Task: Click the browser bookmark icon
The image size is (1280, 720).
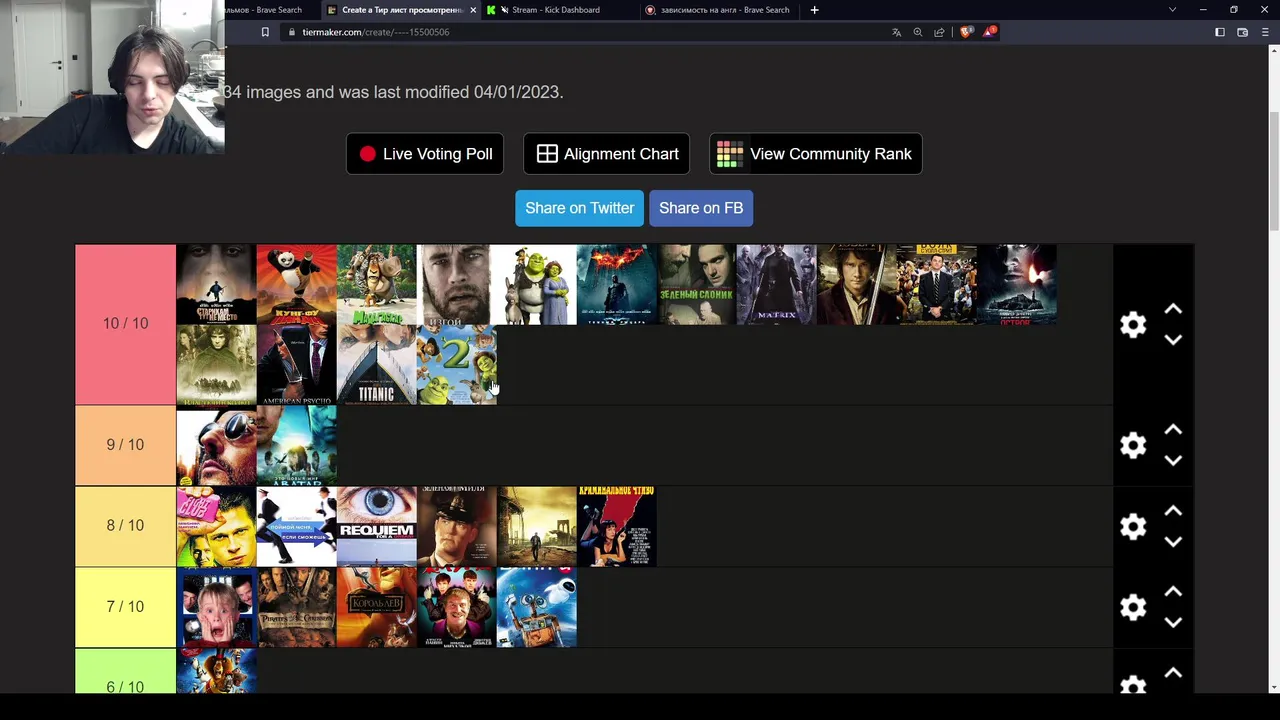Action: point(265,32)
